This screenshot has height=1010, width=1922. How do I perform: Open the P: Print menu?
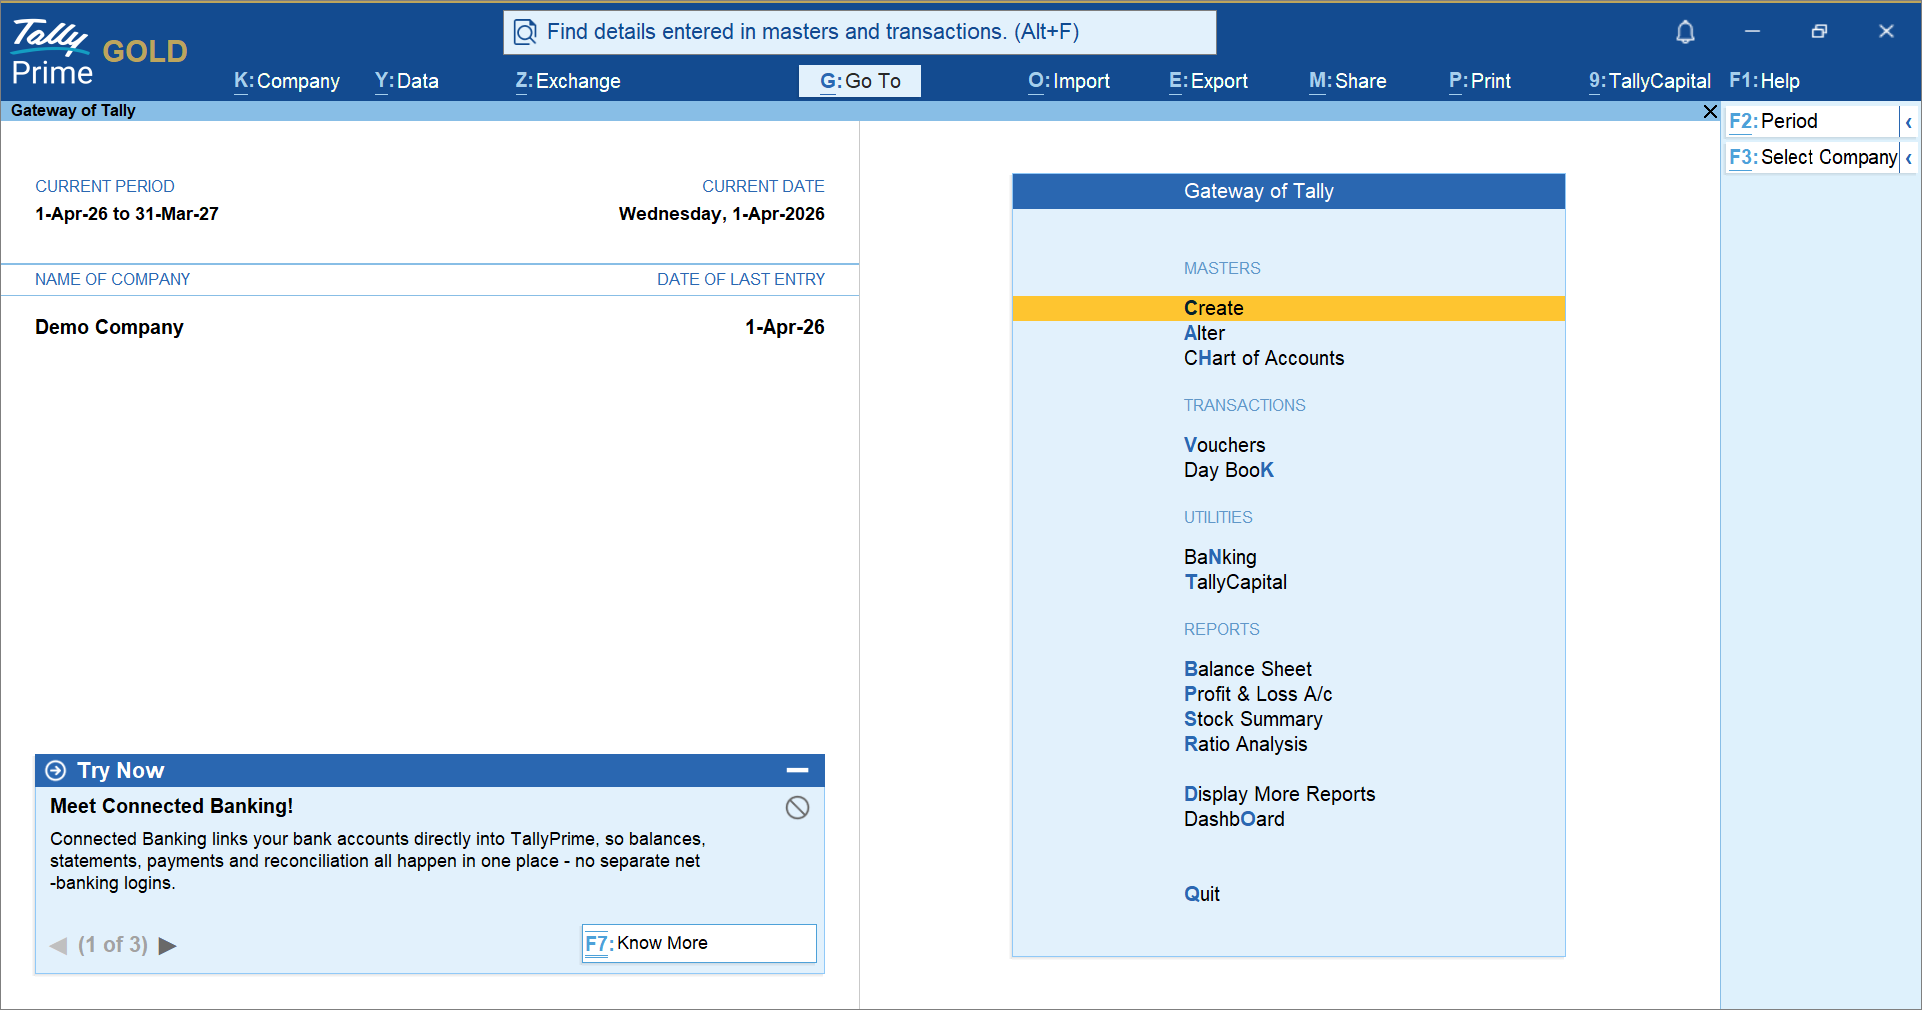tap(1480, 81)
